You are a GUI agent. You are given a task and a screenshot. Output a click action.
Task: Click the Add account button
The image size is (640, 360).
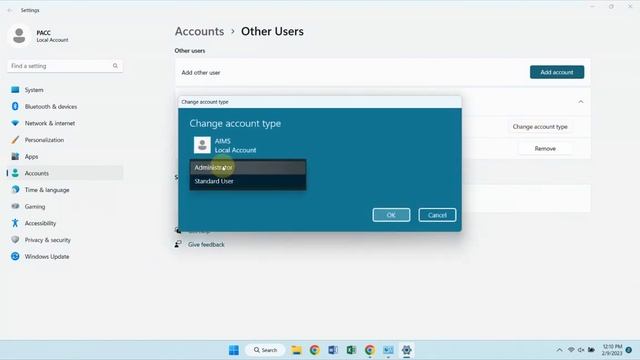click(x=557, y=72)
